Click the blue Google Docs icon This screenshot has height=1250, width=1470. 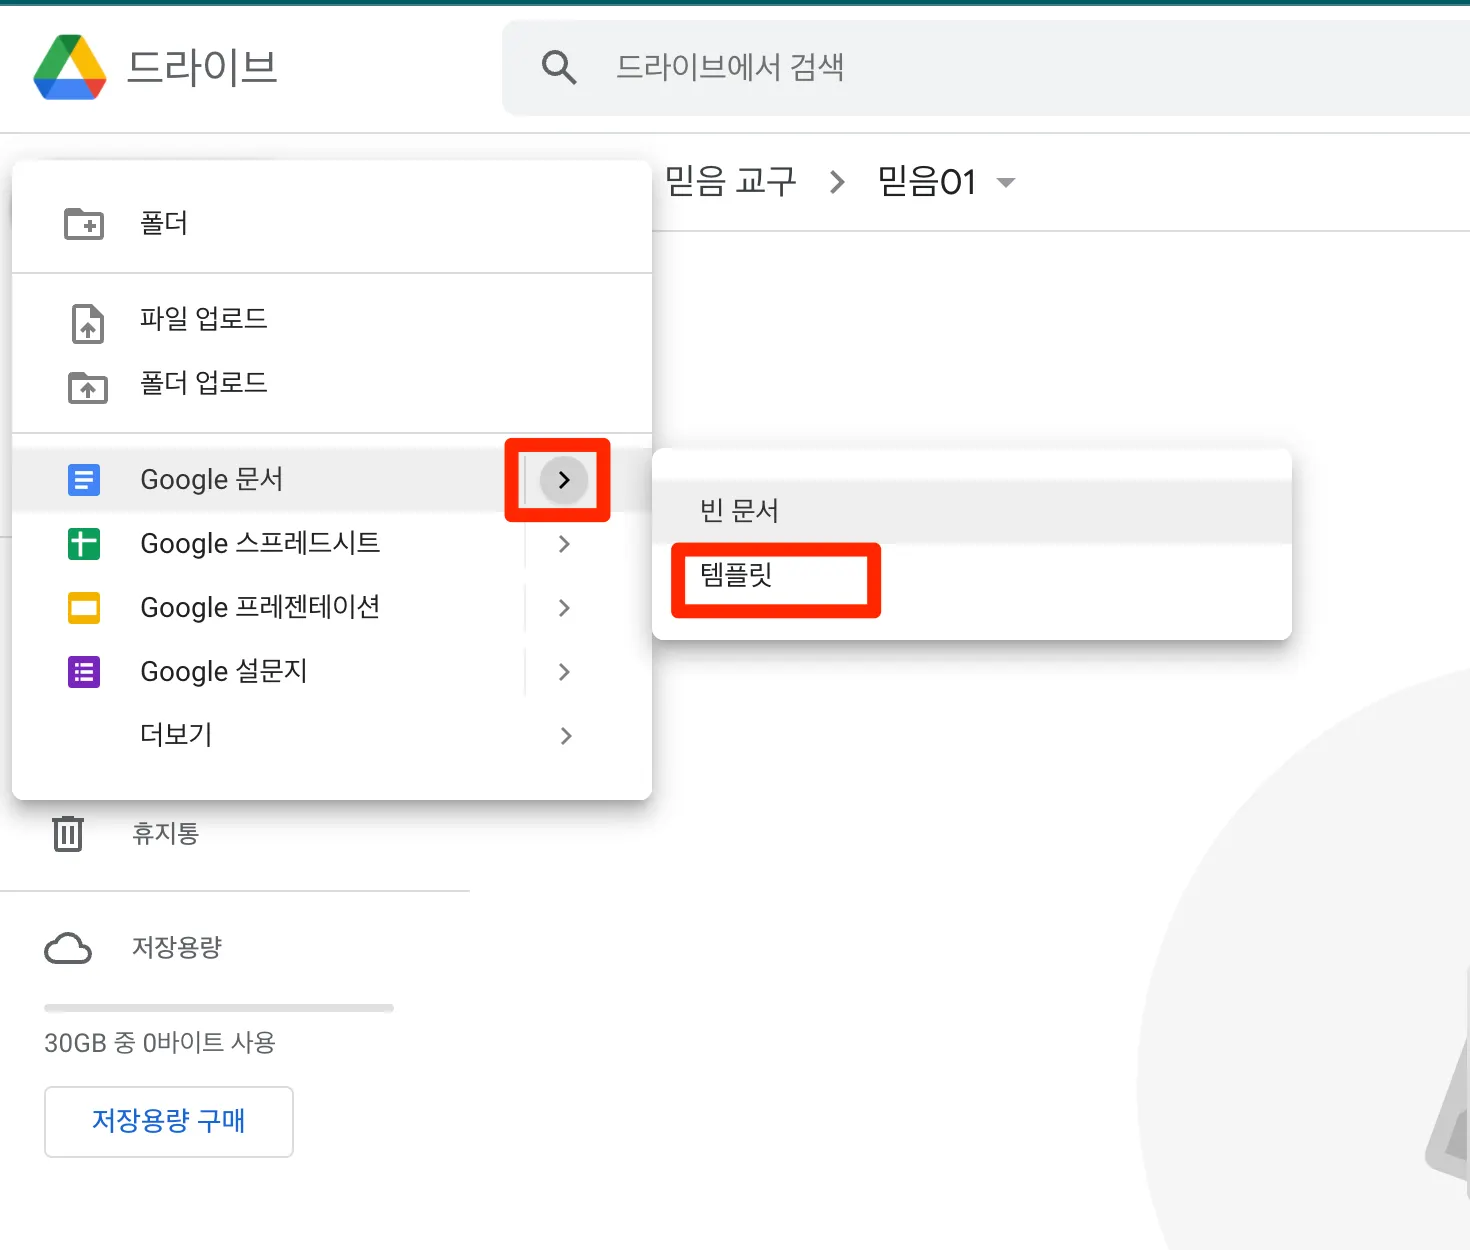click(84, 480)
